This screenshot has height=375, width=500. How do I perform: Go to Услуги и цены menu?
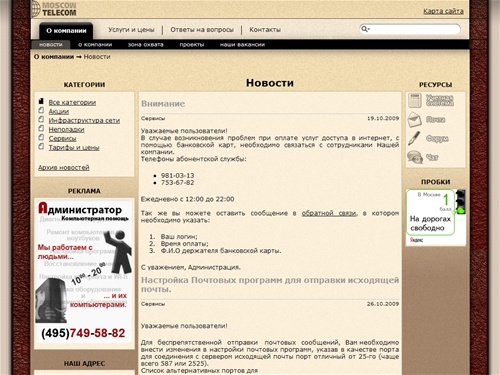click(x=131, y=30)
